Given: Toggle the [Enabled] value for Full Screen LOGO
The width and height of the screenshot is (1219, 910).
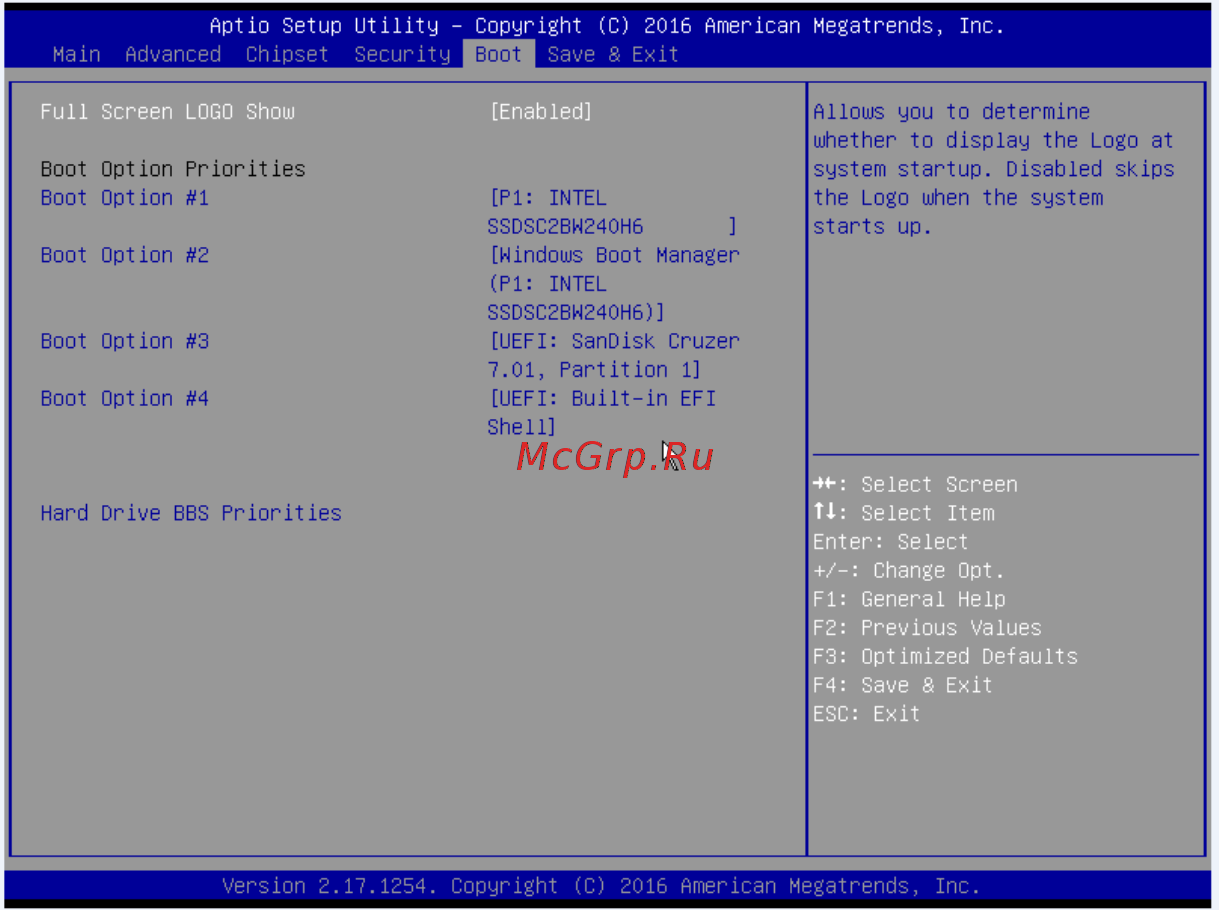Looking at the screenshot, I should (540, 111).
